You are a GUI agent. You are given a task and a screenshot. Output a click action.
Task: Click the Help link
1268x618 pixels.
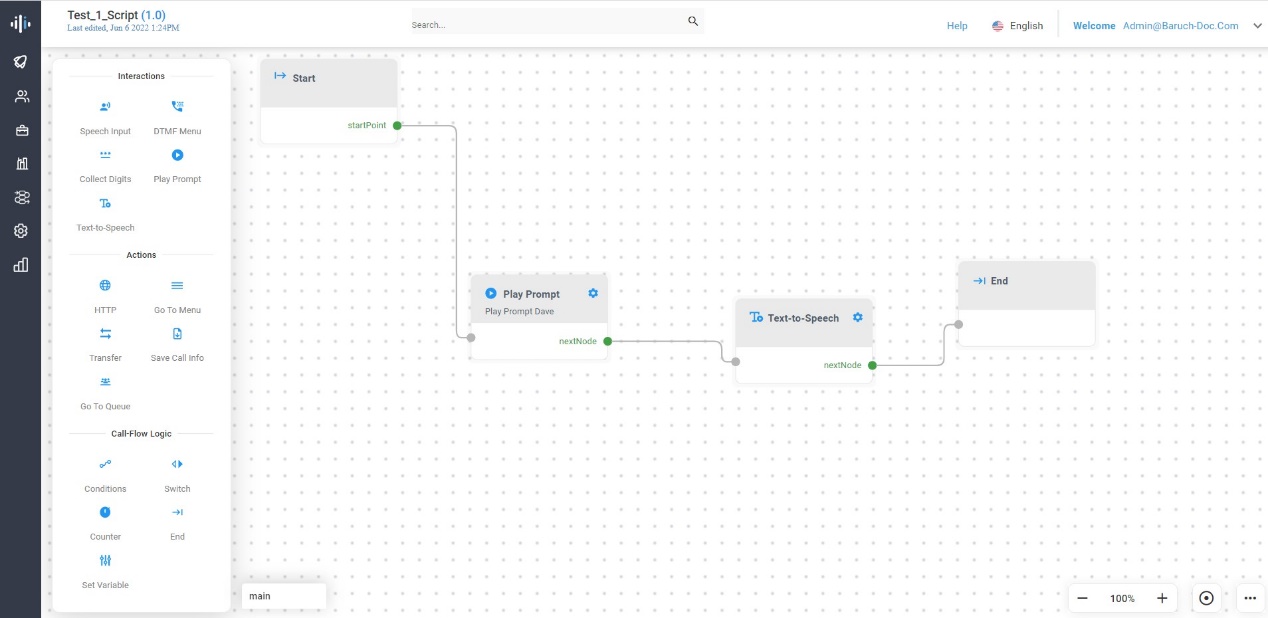(957, 26)
